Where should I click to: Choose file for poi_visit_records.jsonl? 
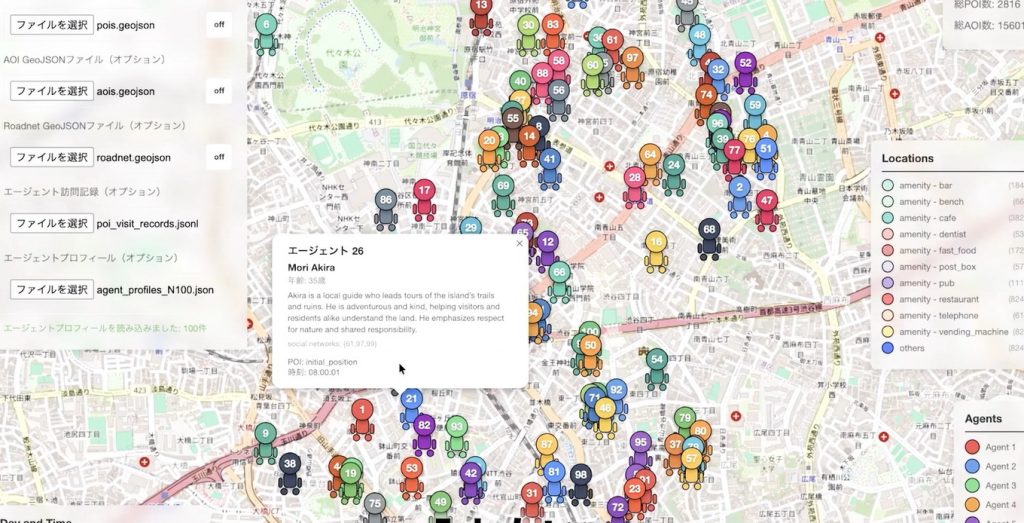click(51, 223)
